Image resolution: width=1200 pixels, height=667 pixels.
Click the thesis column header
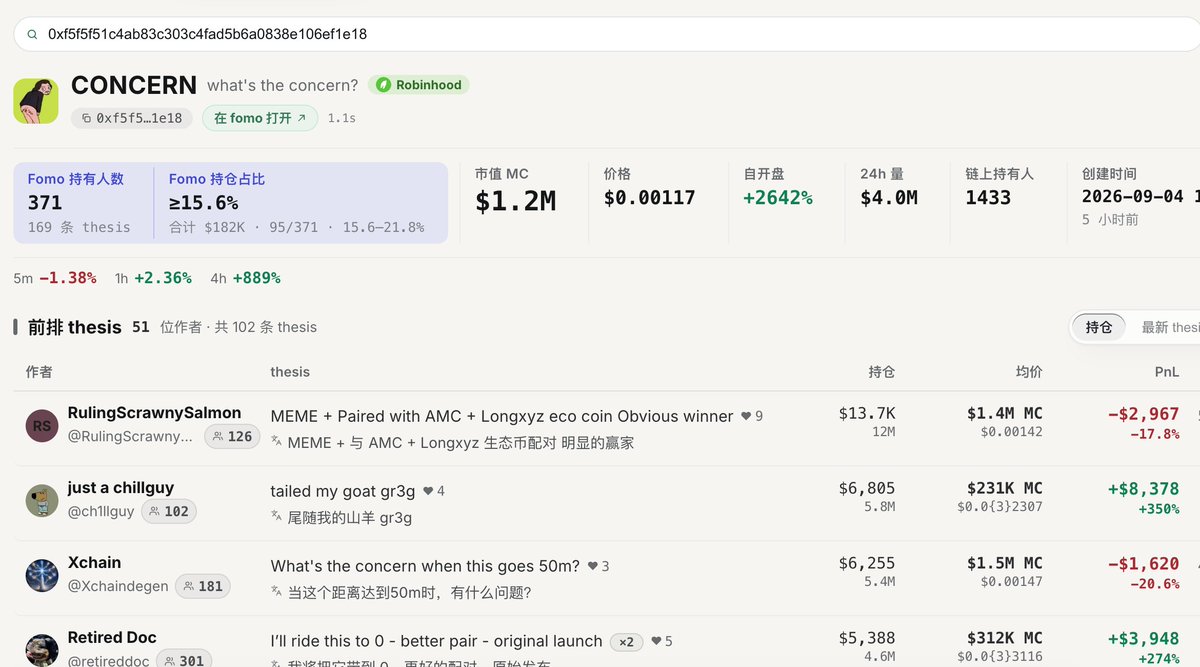click(290, 372)
